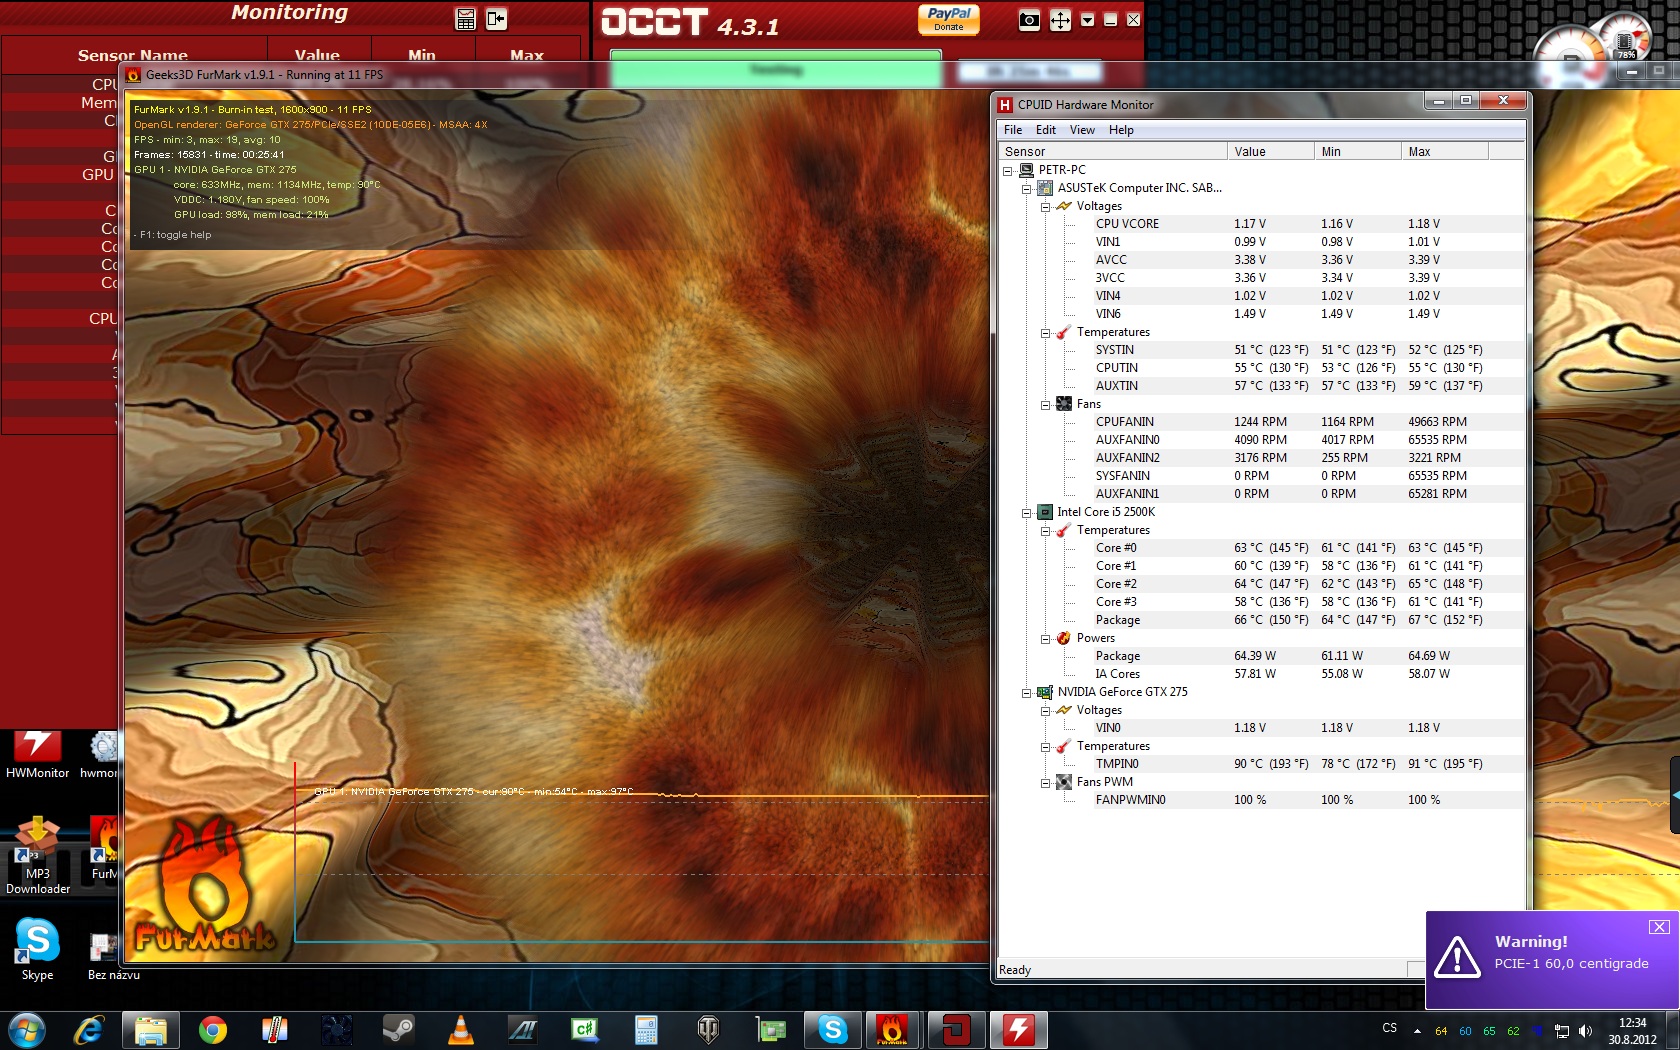Open HWMonitor desktop shortcut

coord(37,754)
